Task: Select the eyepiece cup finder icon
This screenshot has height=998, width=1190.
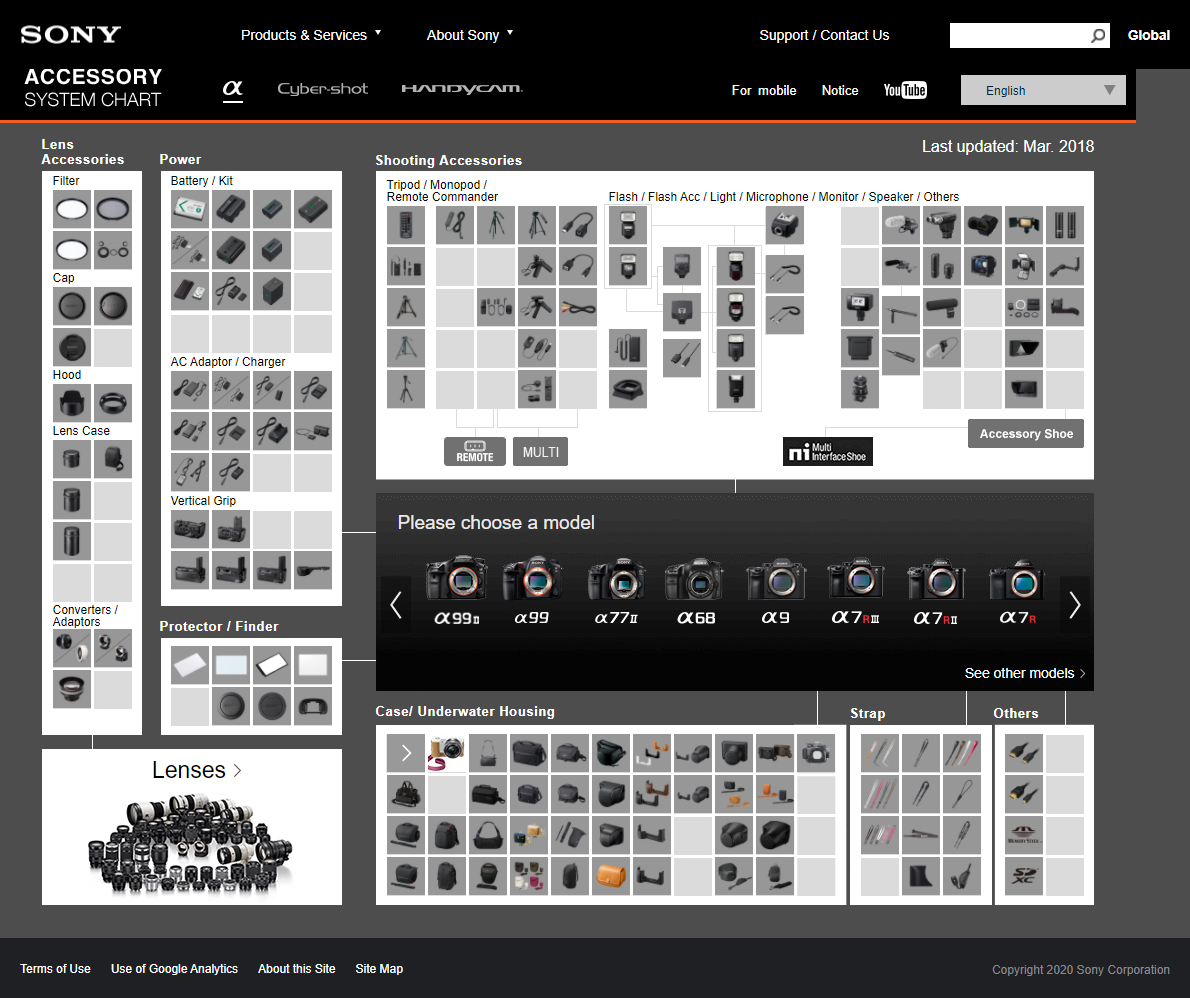Action: point(313,707)
